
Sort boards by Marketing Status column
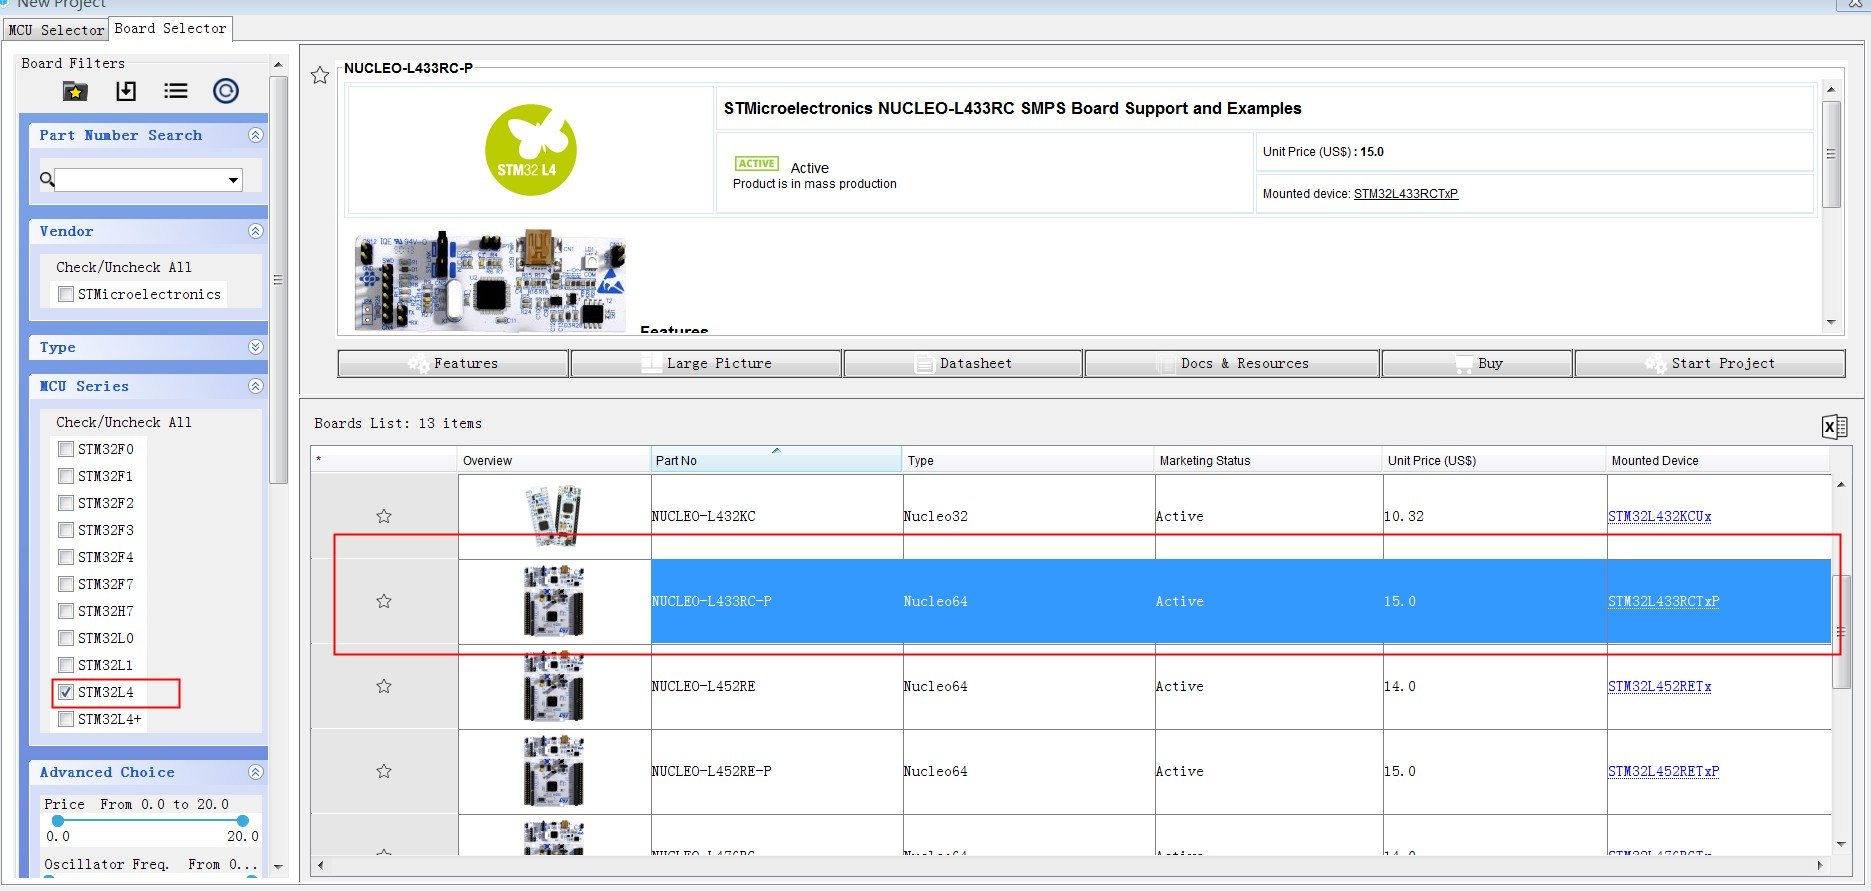pyautogui.click(x=1268, y=460)
